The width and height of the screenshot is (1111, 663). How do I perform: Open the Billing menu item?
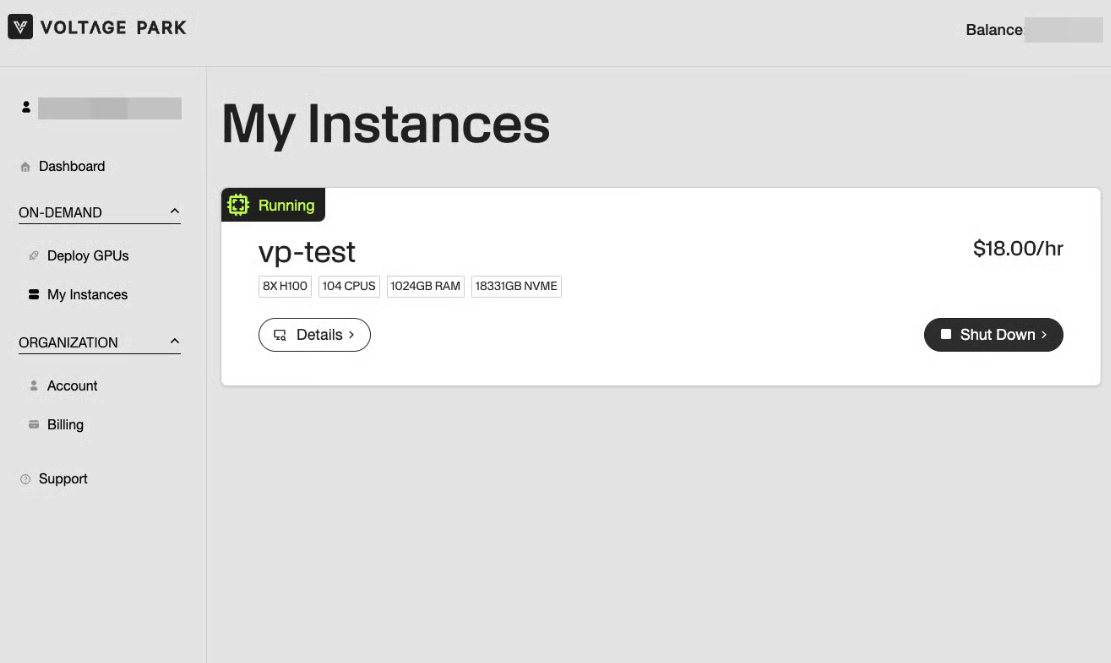pyautogui.click(x=65, y=425)
